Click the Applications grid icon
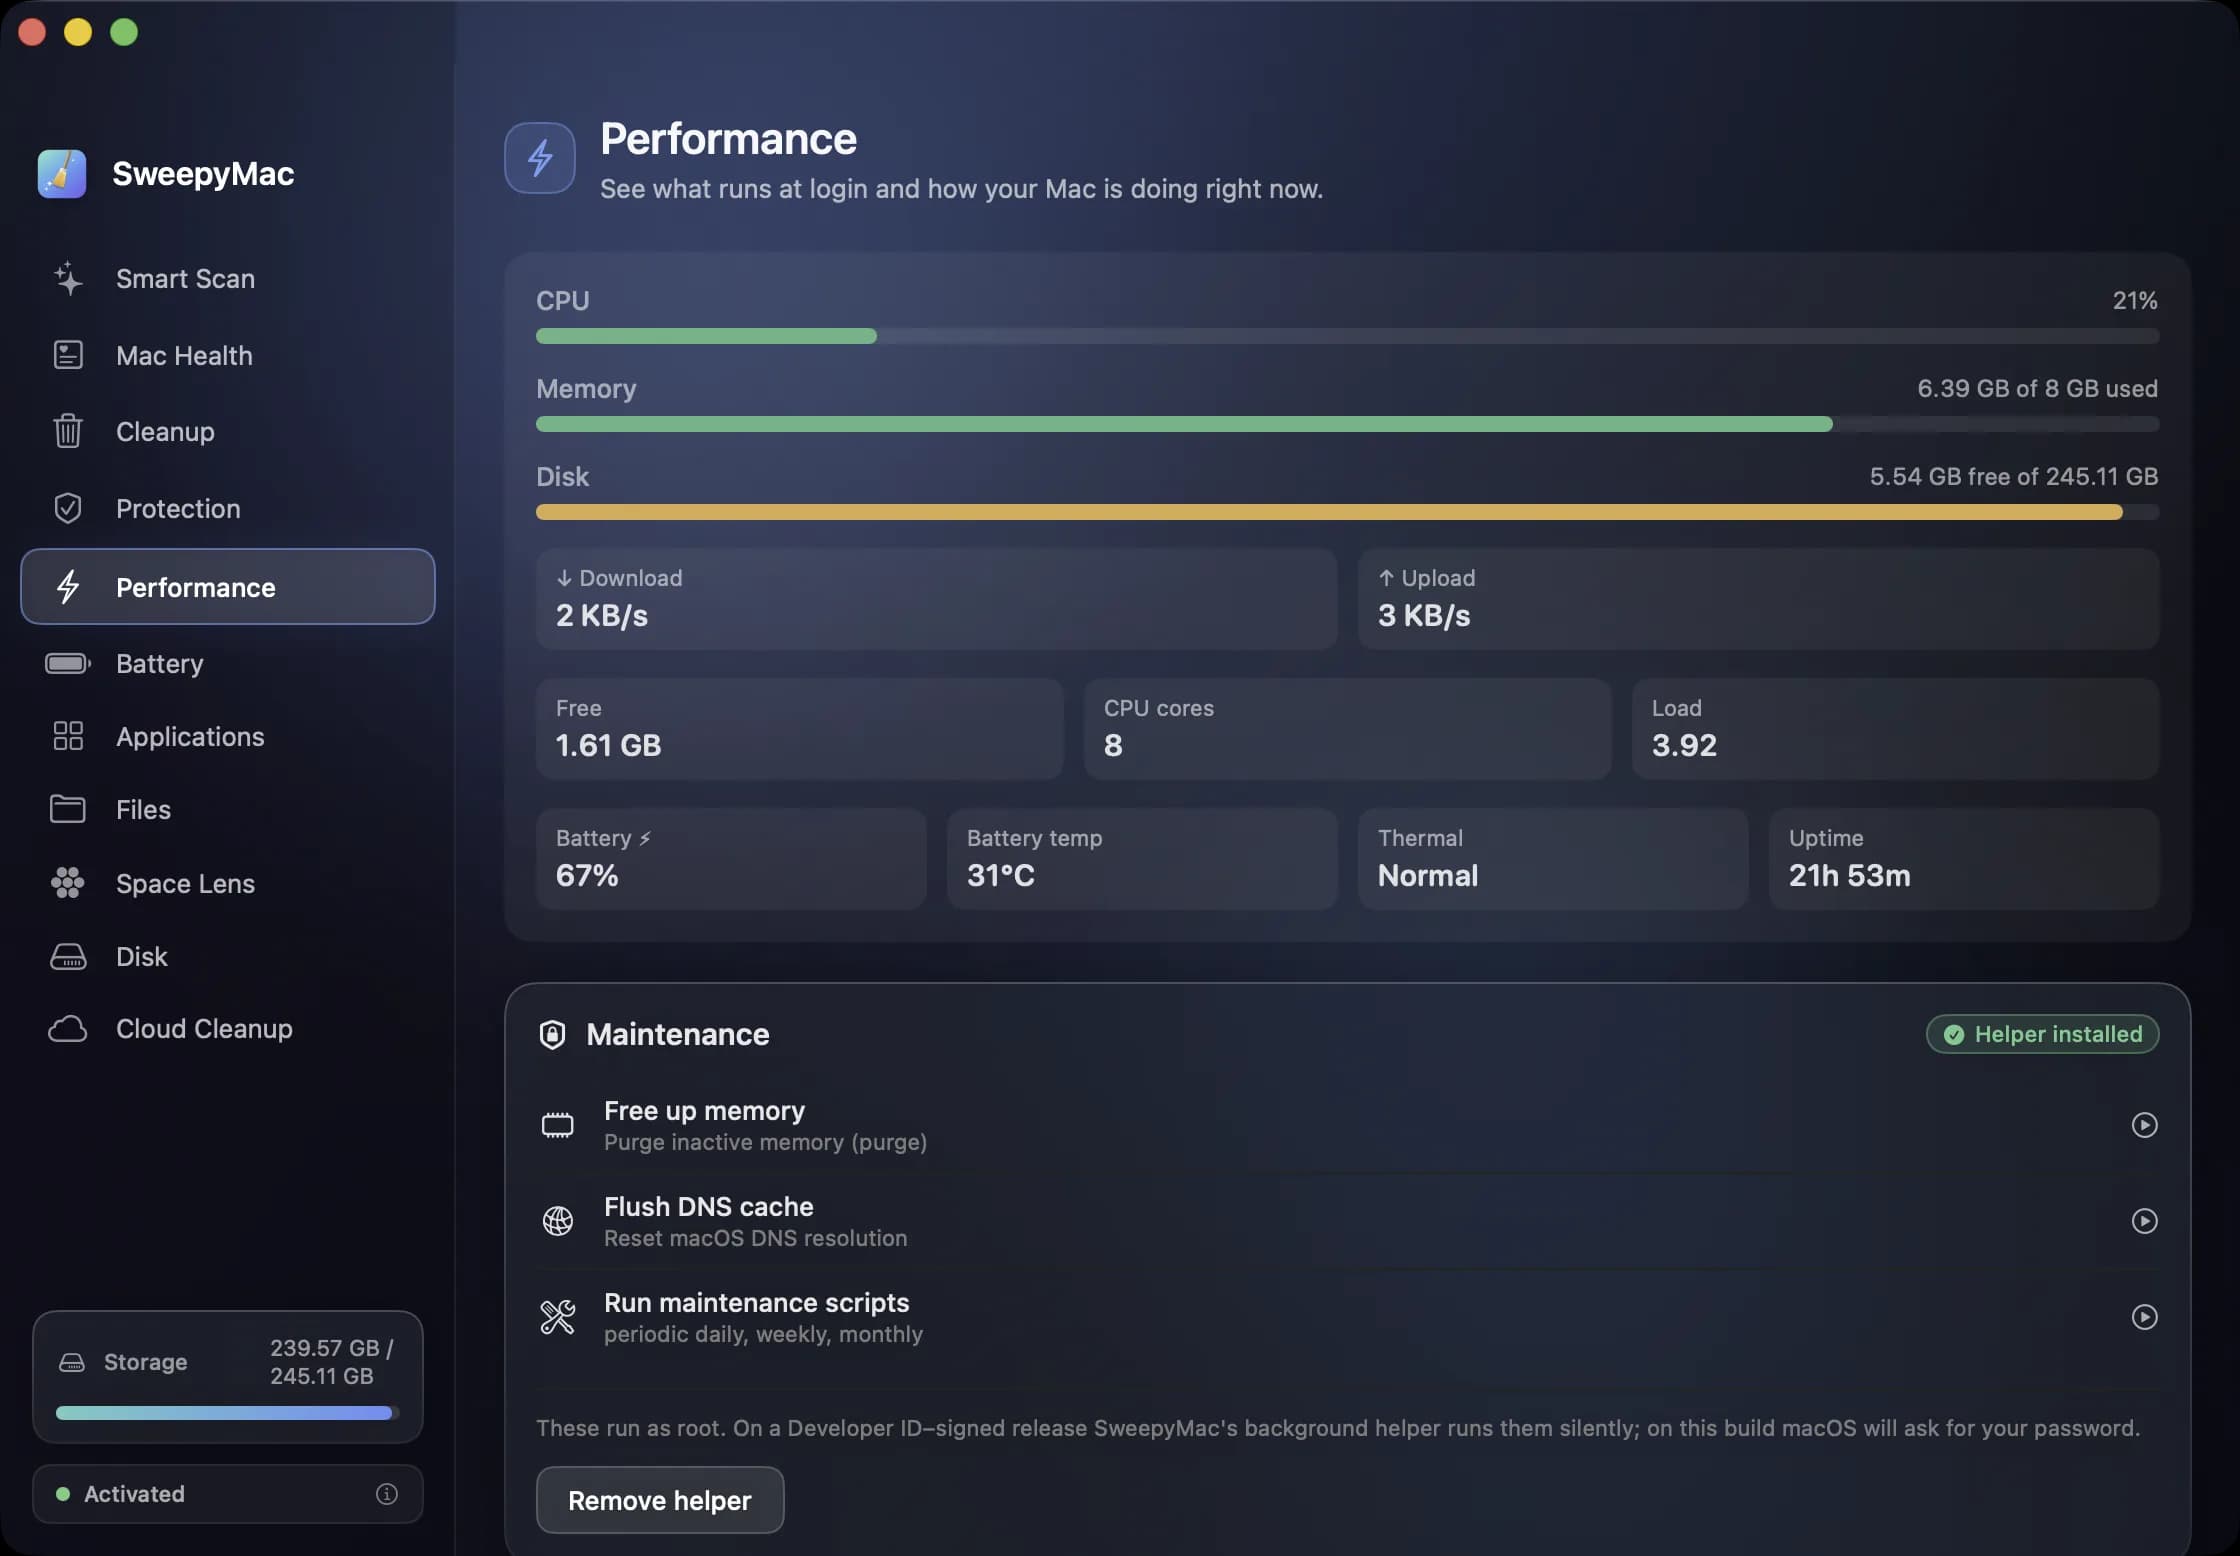Viewport: 2240px width, 1556px height. 68,736
